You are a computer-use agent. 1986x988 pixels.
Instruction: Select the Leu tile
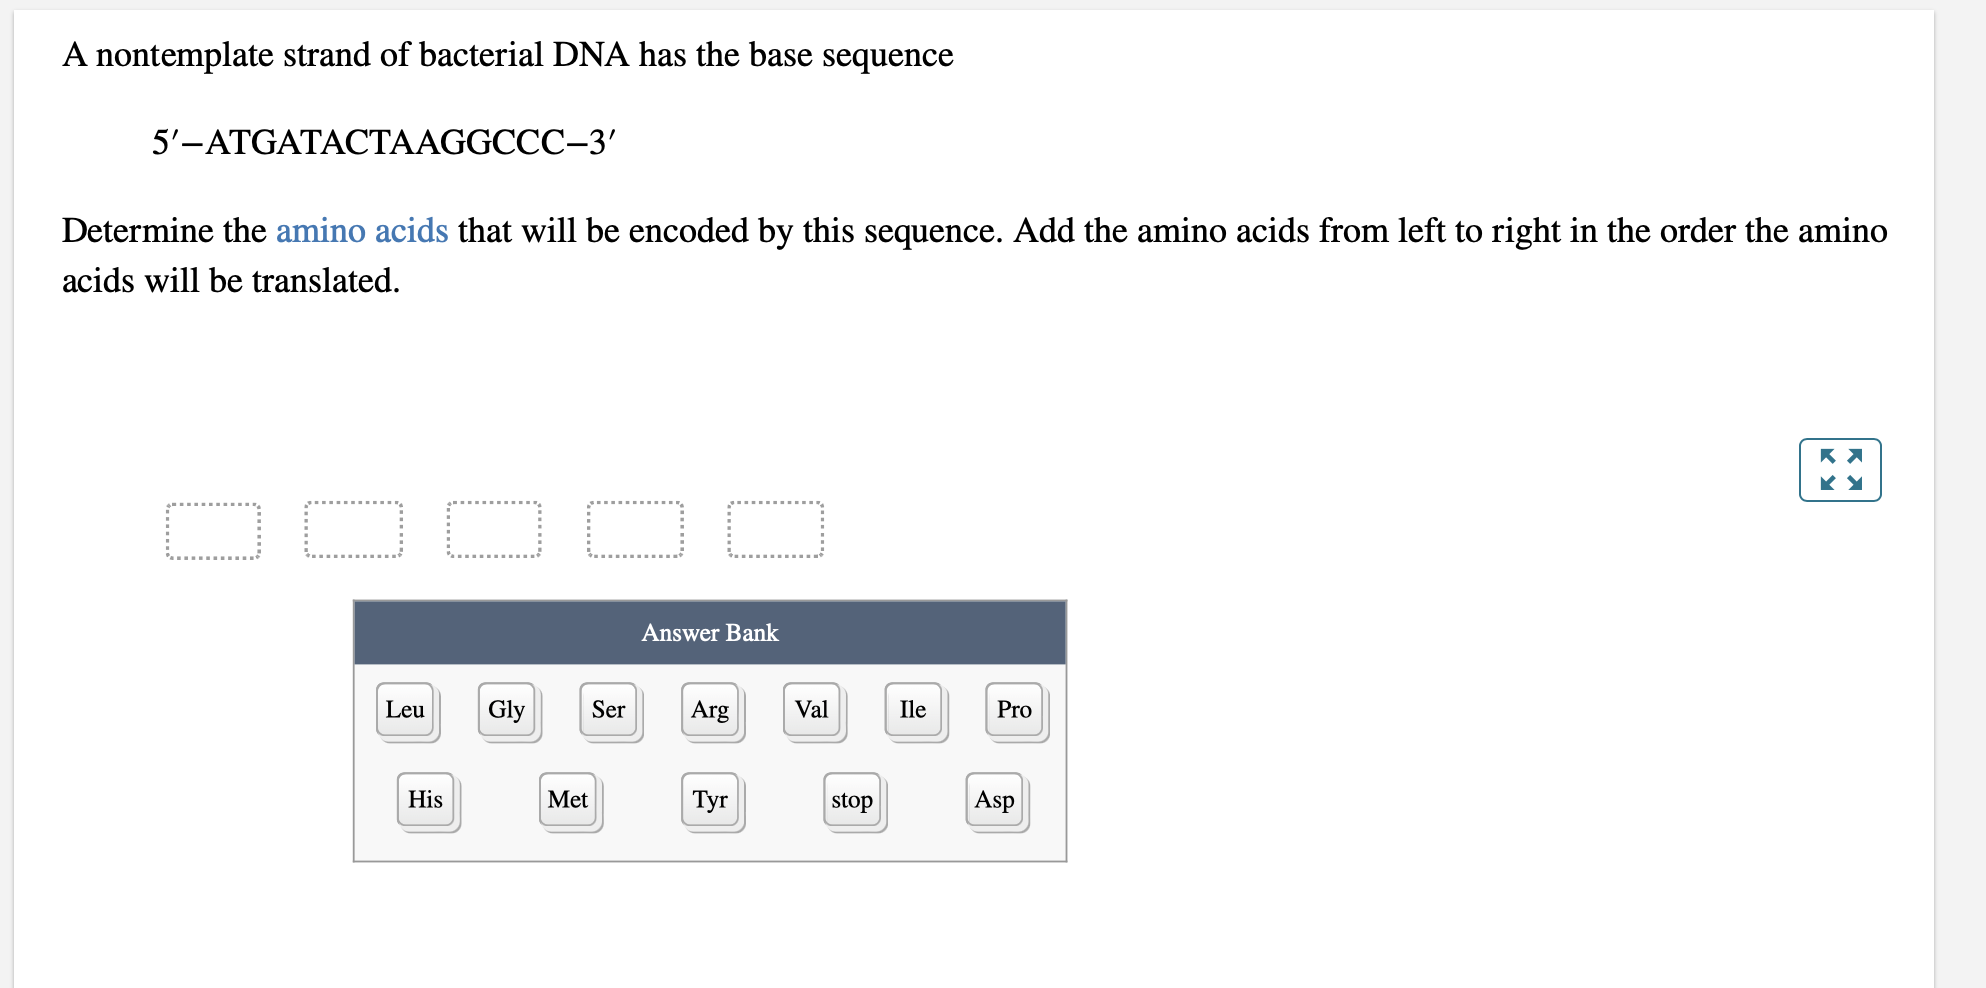pyautogui.click(x=405, y=709)
